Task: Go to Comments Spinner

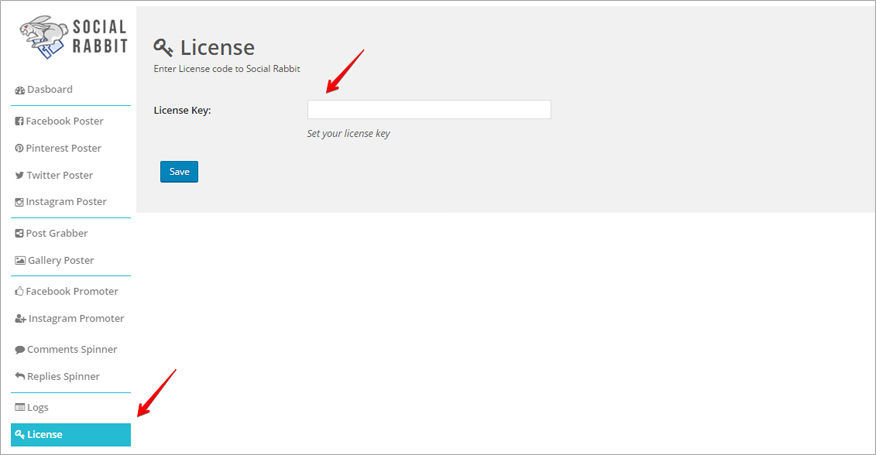Action: click(x=70, y=349)
